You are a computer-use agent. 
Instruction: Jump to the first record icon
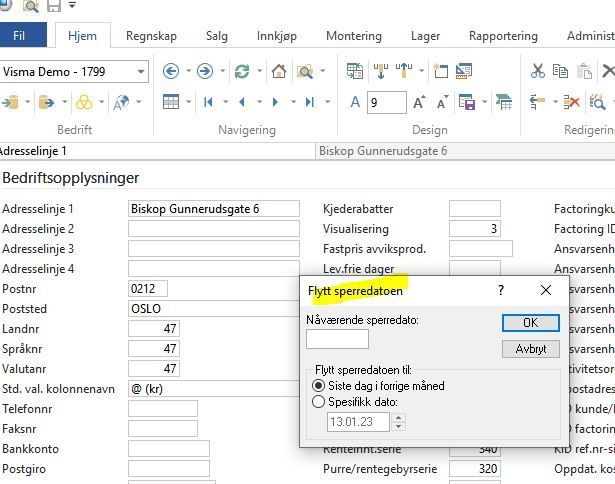click(208, 102)
